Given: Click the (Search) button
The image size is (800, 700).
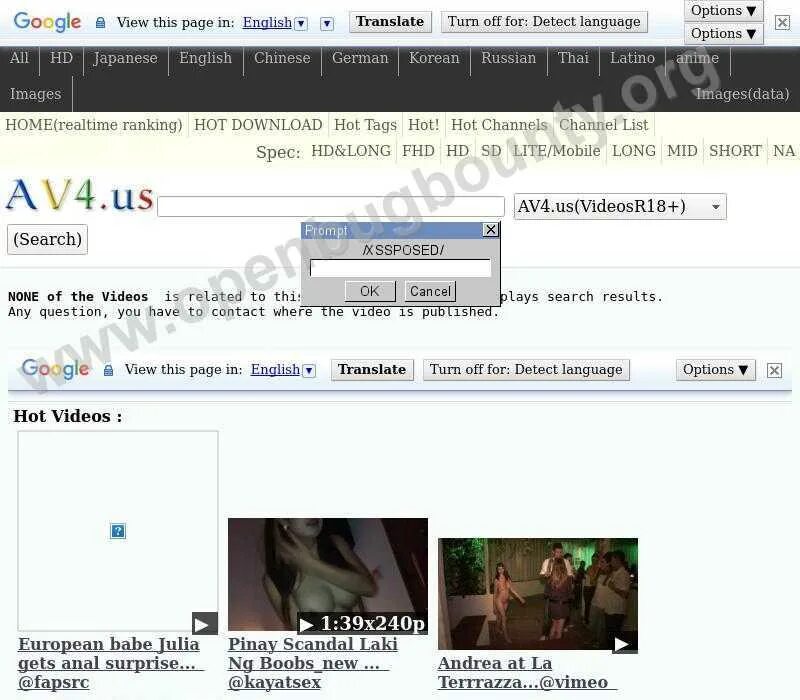Looking at the screenshot, I should click(47, 239).
